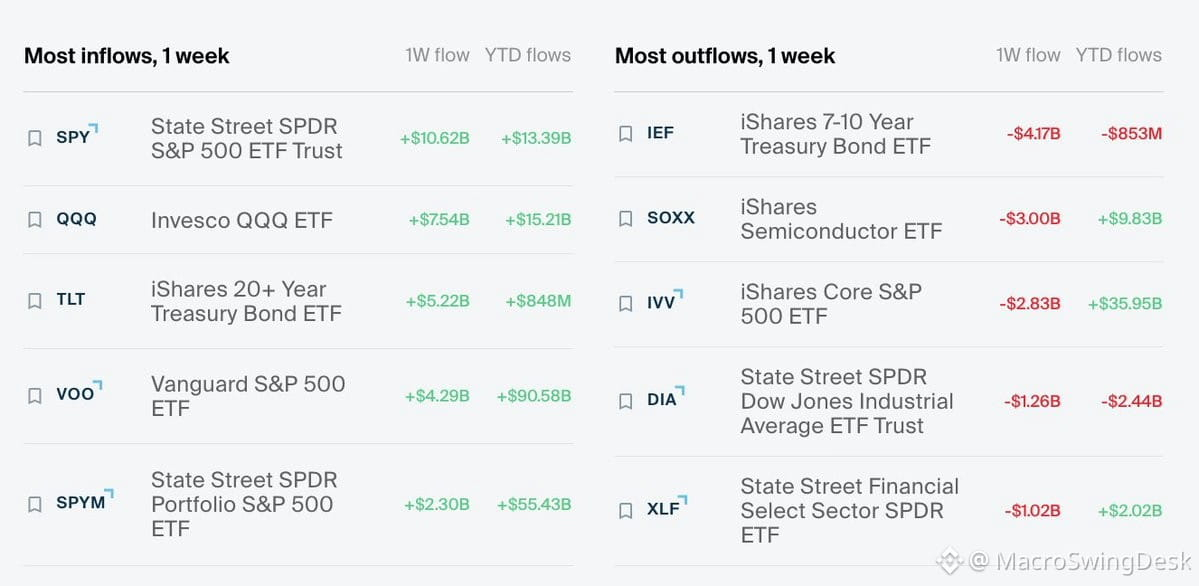
Task: Sort outflows by 1W flow header
Action: click(1028, 55)
